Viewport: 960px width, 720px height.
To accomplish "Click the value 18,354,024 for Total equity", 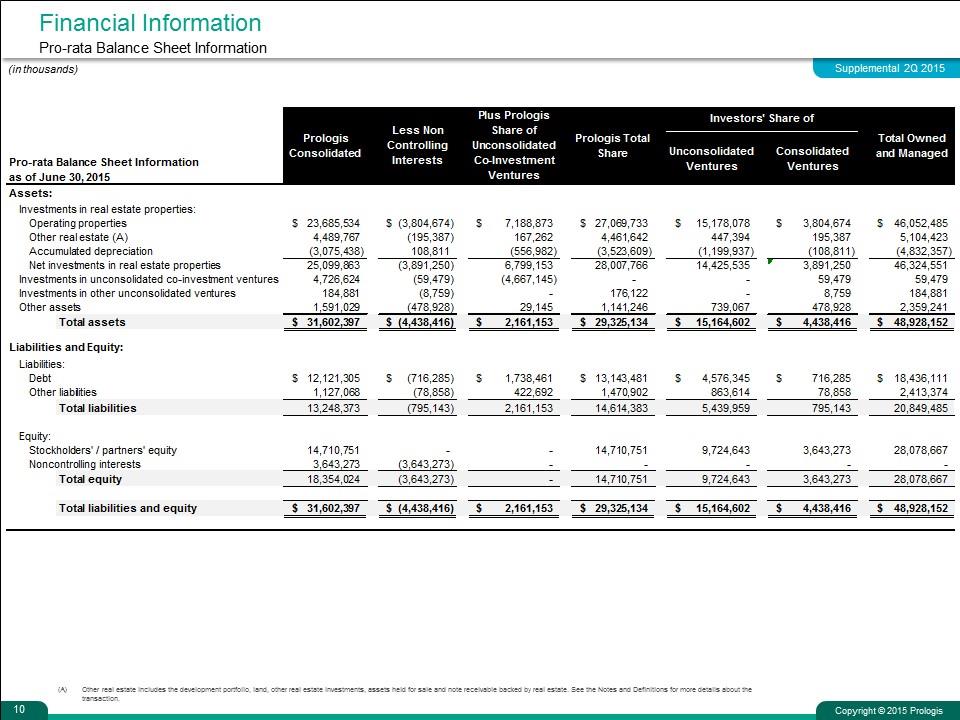I will tap(333, 479).
